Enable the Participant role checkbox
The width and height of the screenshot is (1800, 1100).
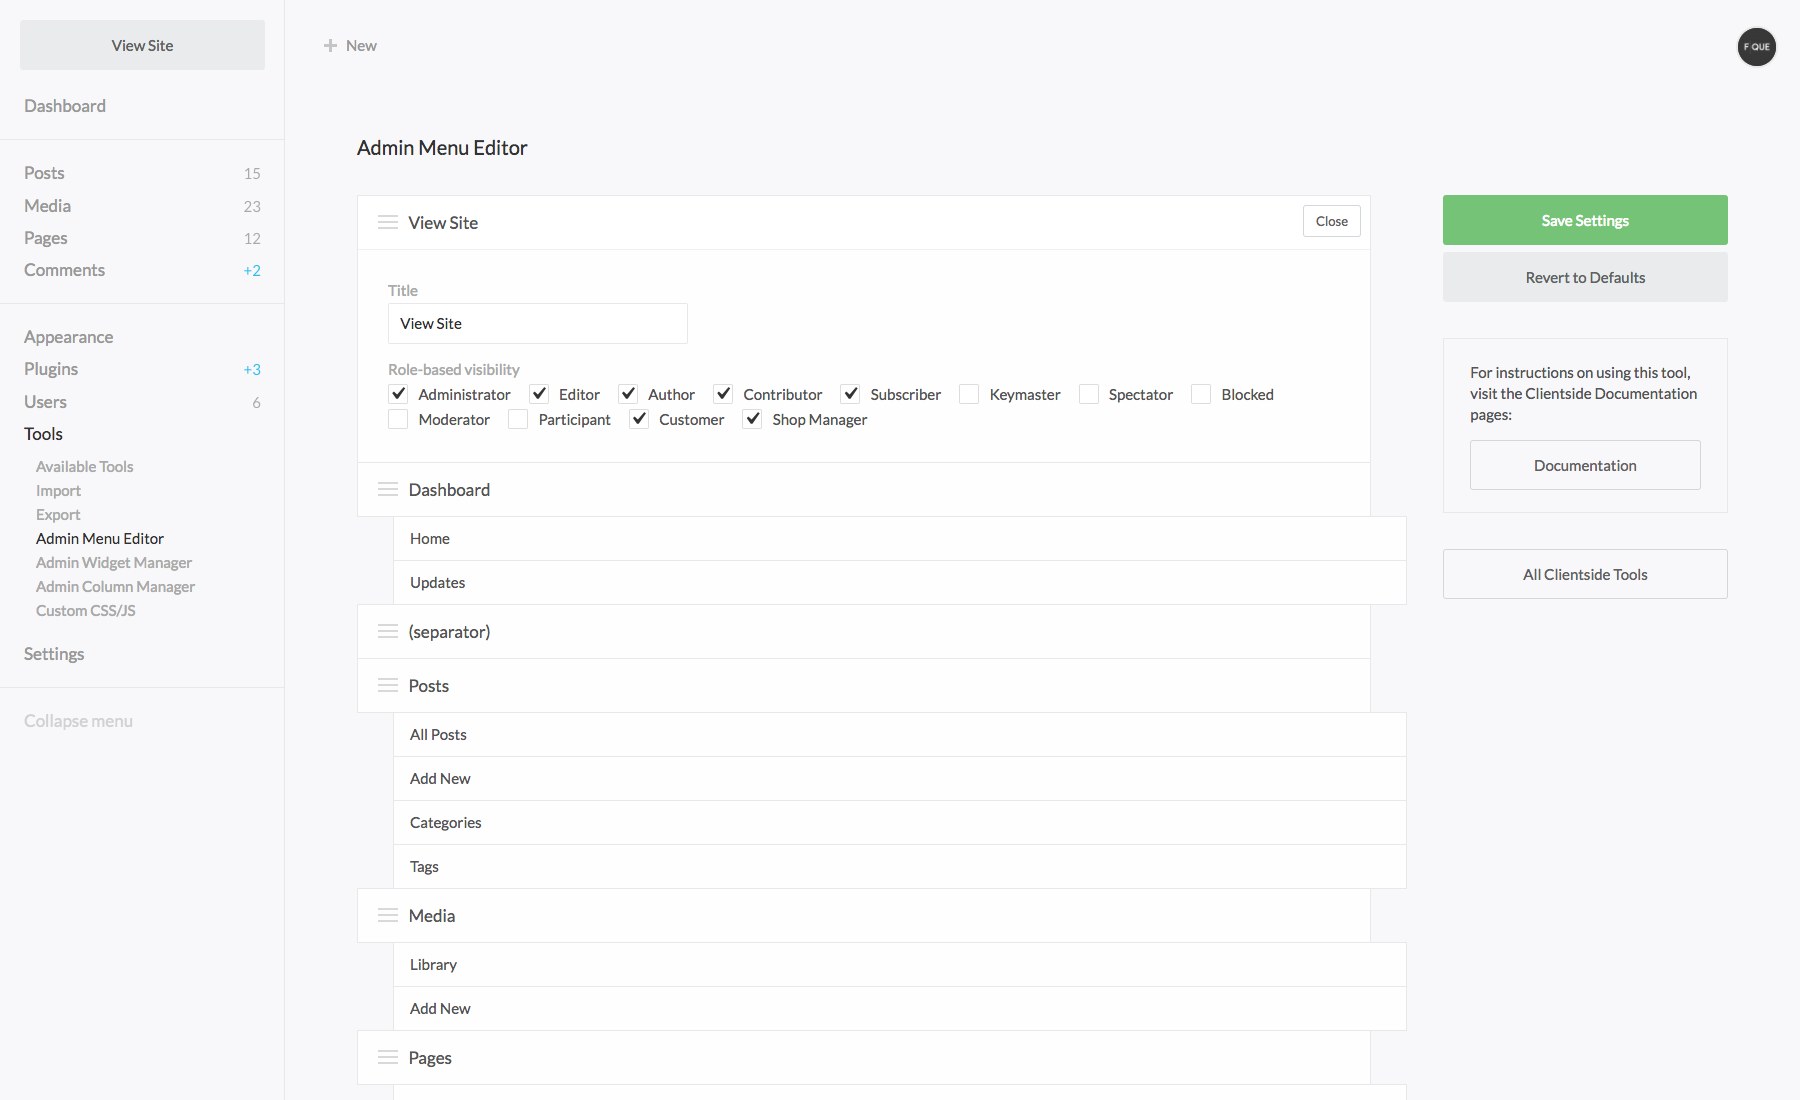tap(518, 419)
